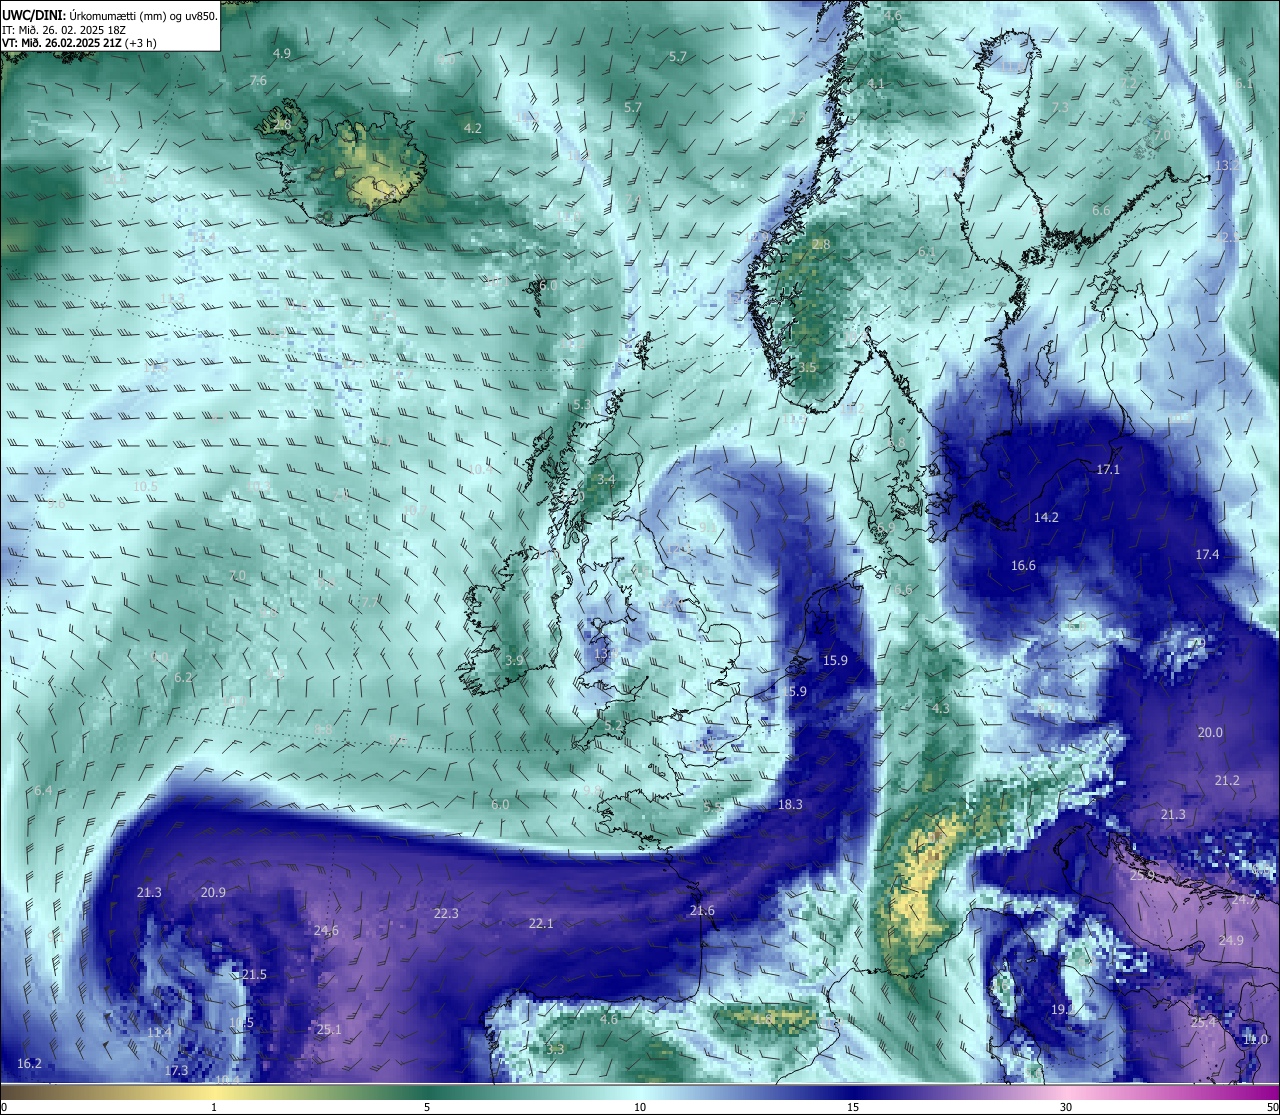1280x1115 pixels.
Task: Click the map value 16.2
Action: [30, 1063]
